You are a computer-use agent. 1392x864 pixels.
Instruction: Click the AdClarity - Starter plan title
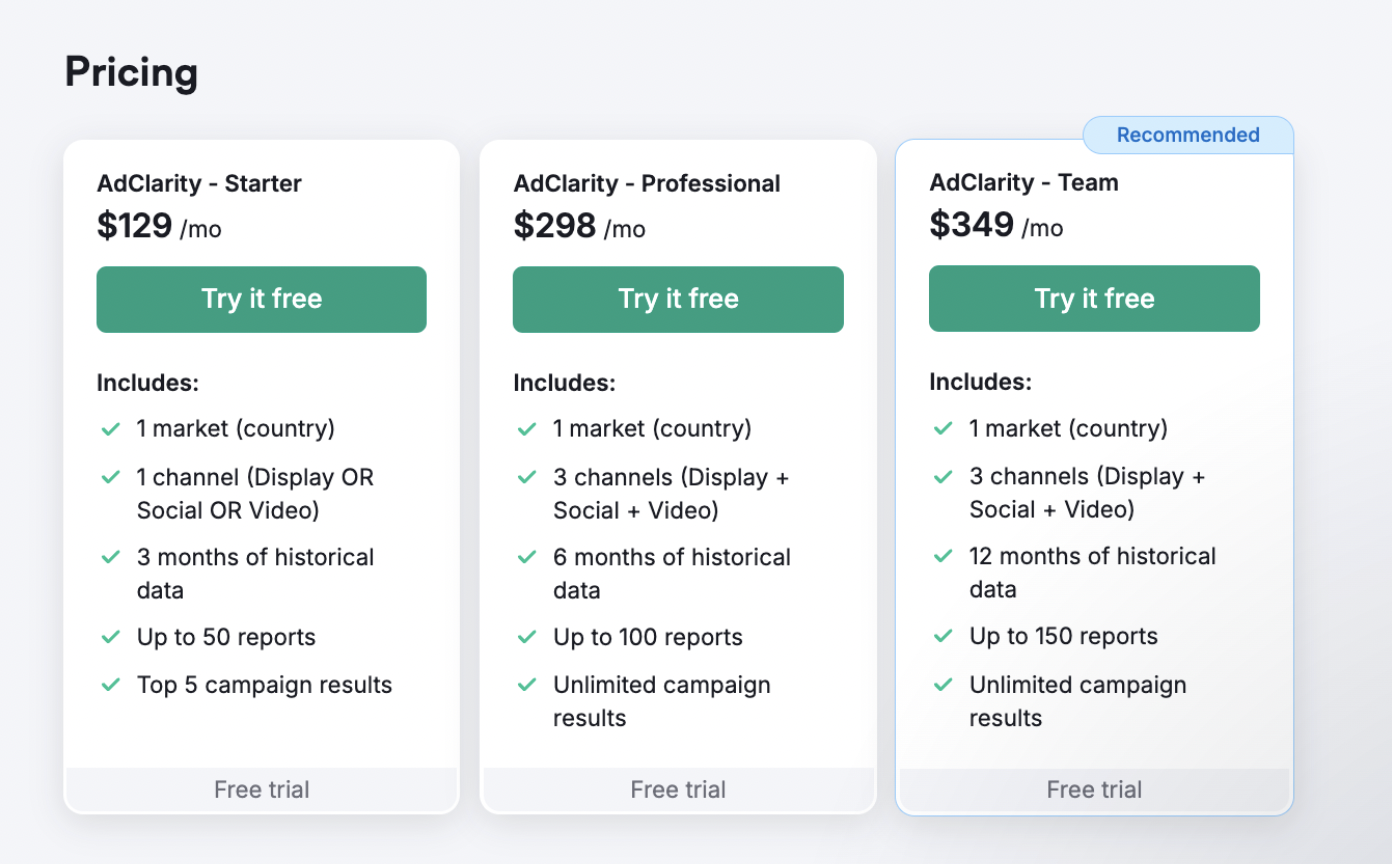pos(199,183)
